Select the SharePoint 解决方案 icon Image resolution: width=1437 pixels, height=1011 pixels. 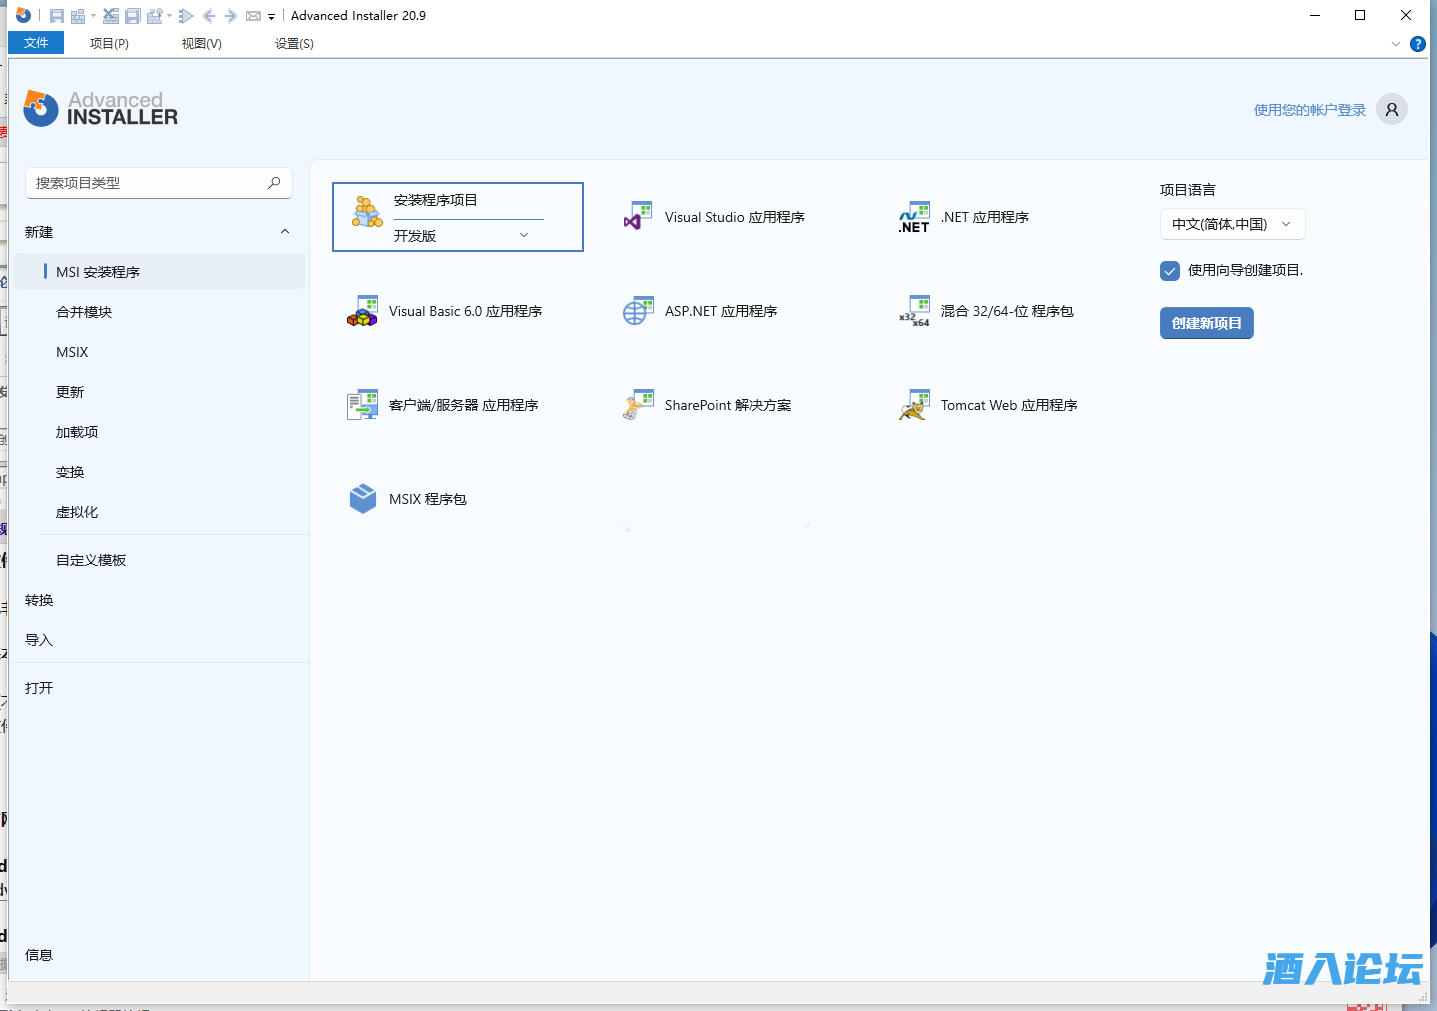click(638, 405)
